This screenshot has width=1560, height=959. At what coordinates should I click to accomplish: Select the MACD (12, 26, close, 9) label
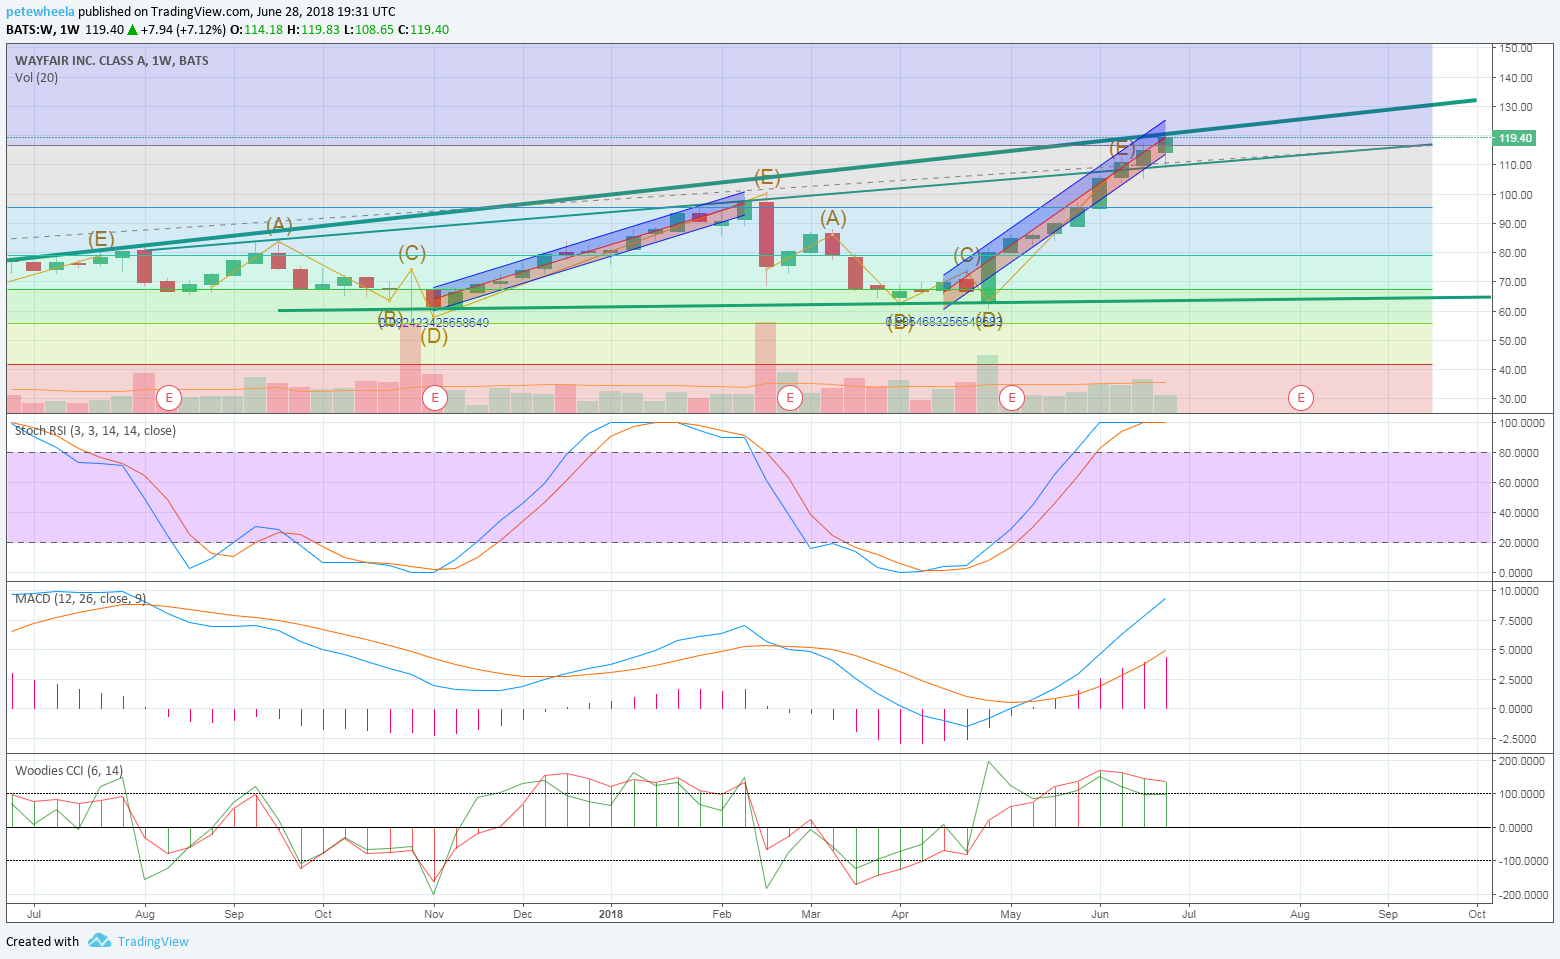[80, 599]
